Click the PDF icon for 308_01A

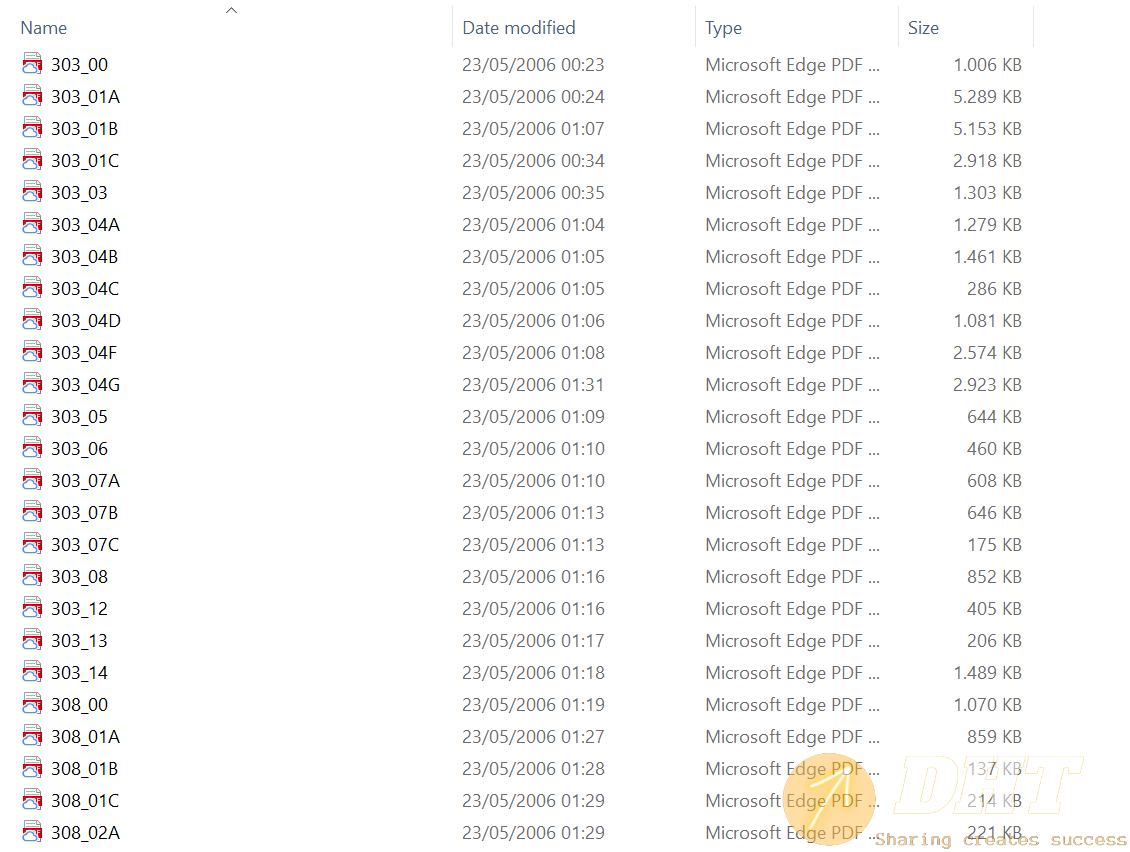click(32, 735)
